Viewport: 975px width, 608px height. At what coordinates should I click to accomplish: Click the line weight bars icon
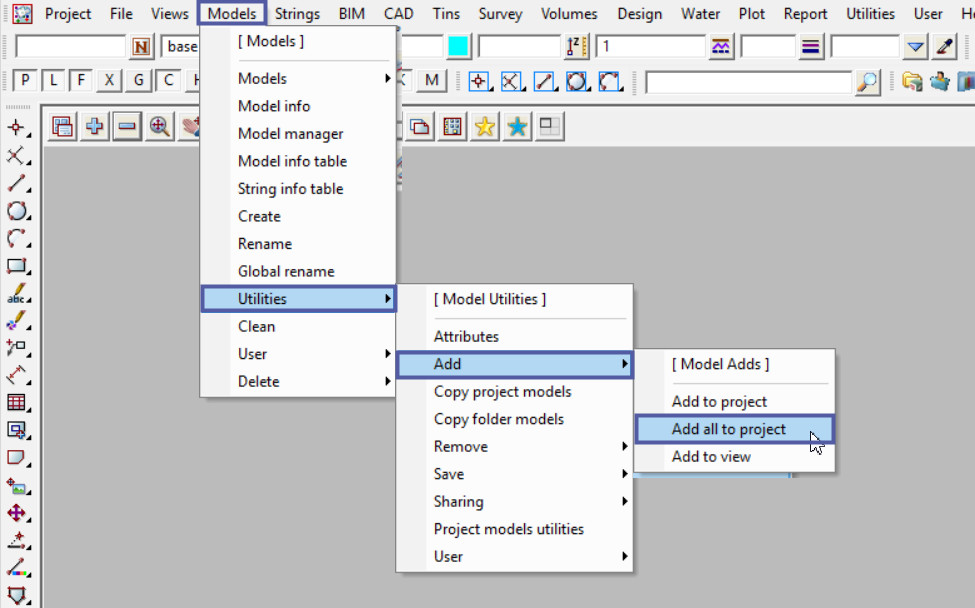[x=810, y=47]
